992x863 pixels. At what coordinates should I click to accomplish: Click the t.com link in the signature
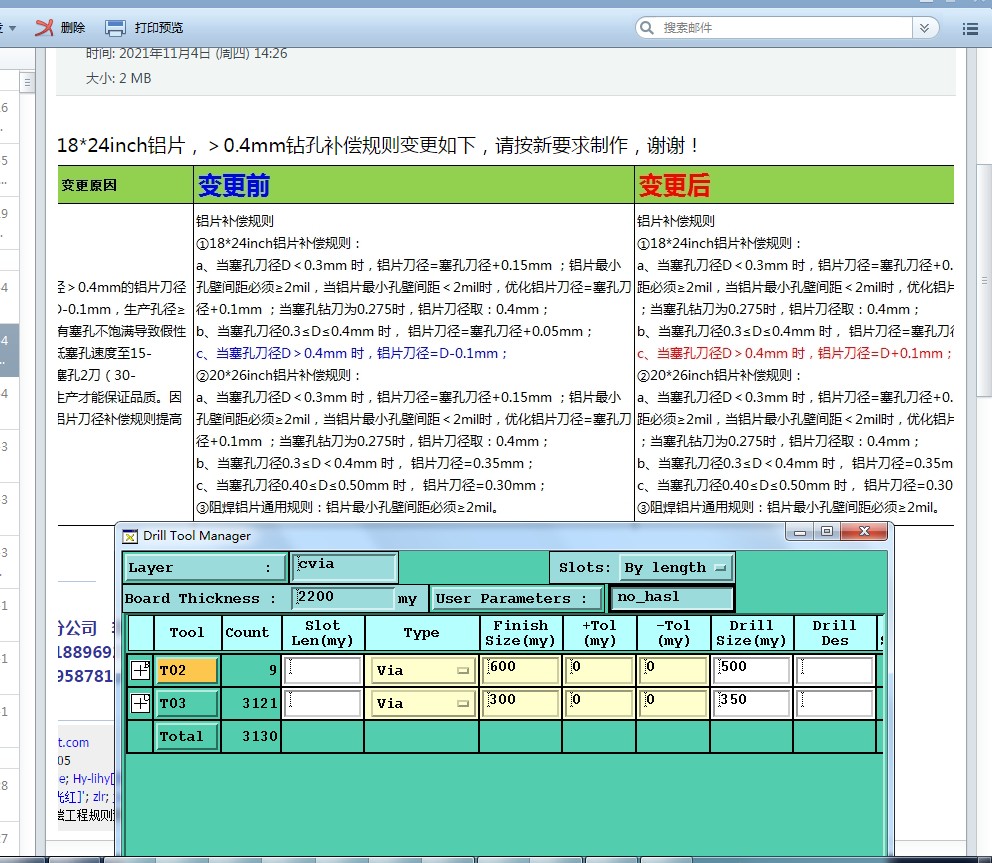point(74,742)
